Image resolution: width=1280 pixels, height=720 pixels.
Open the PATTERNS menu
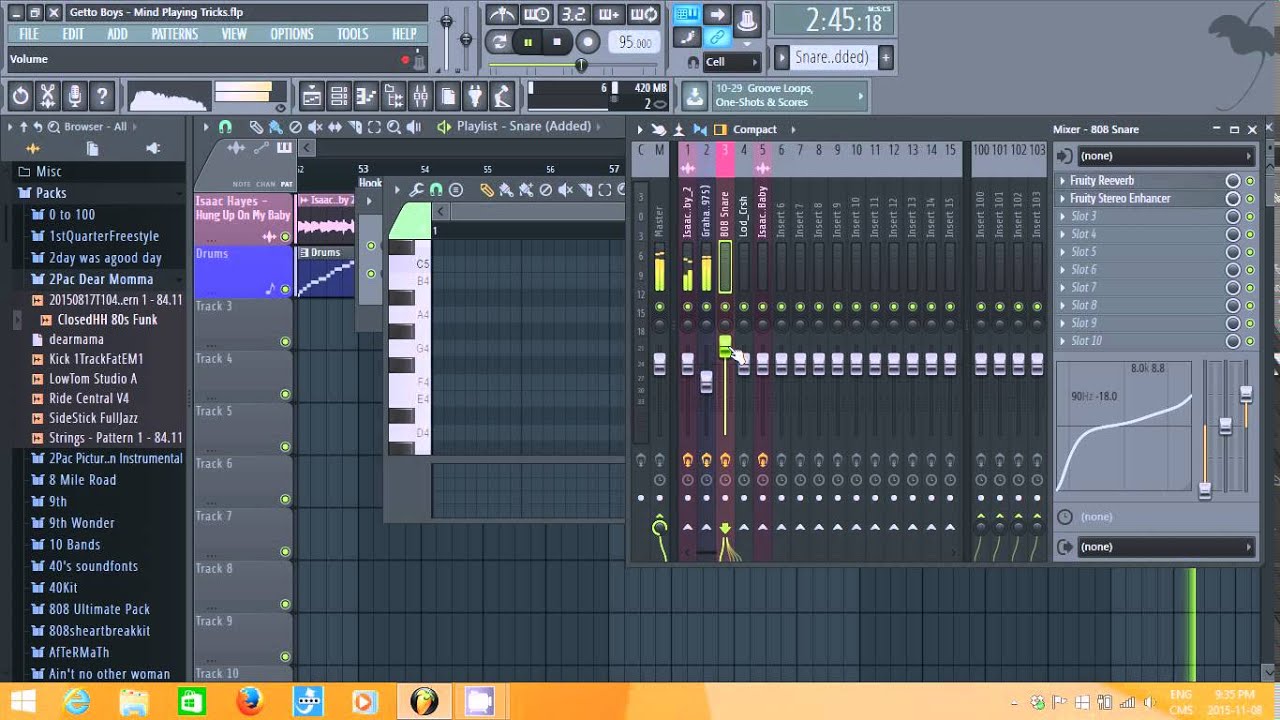click(175, 34)
